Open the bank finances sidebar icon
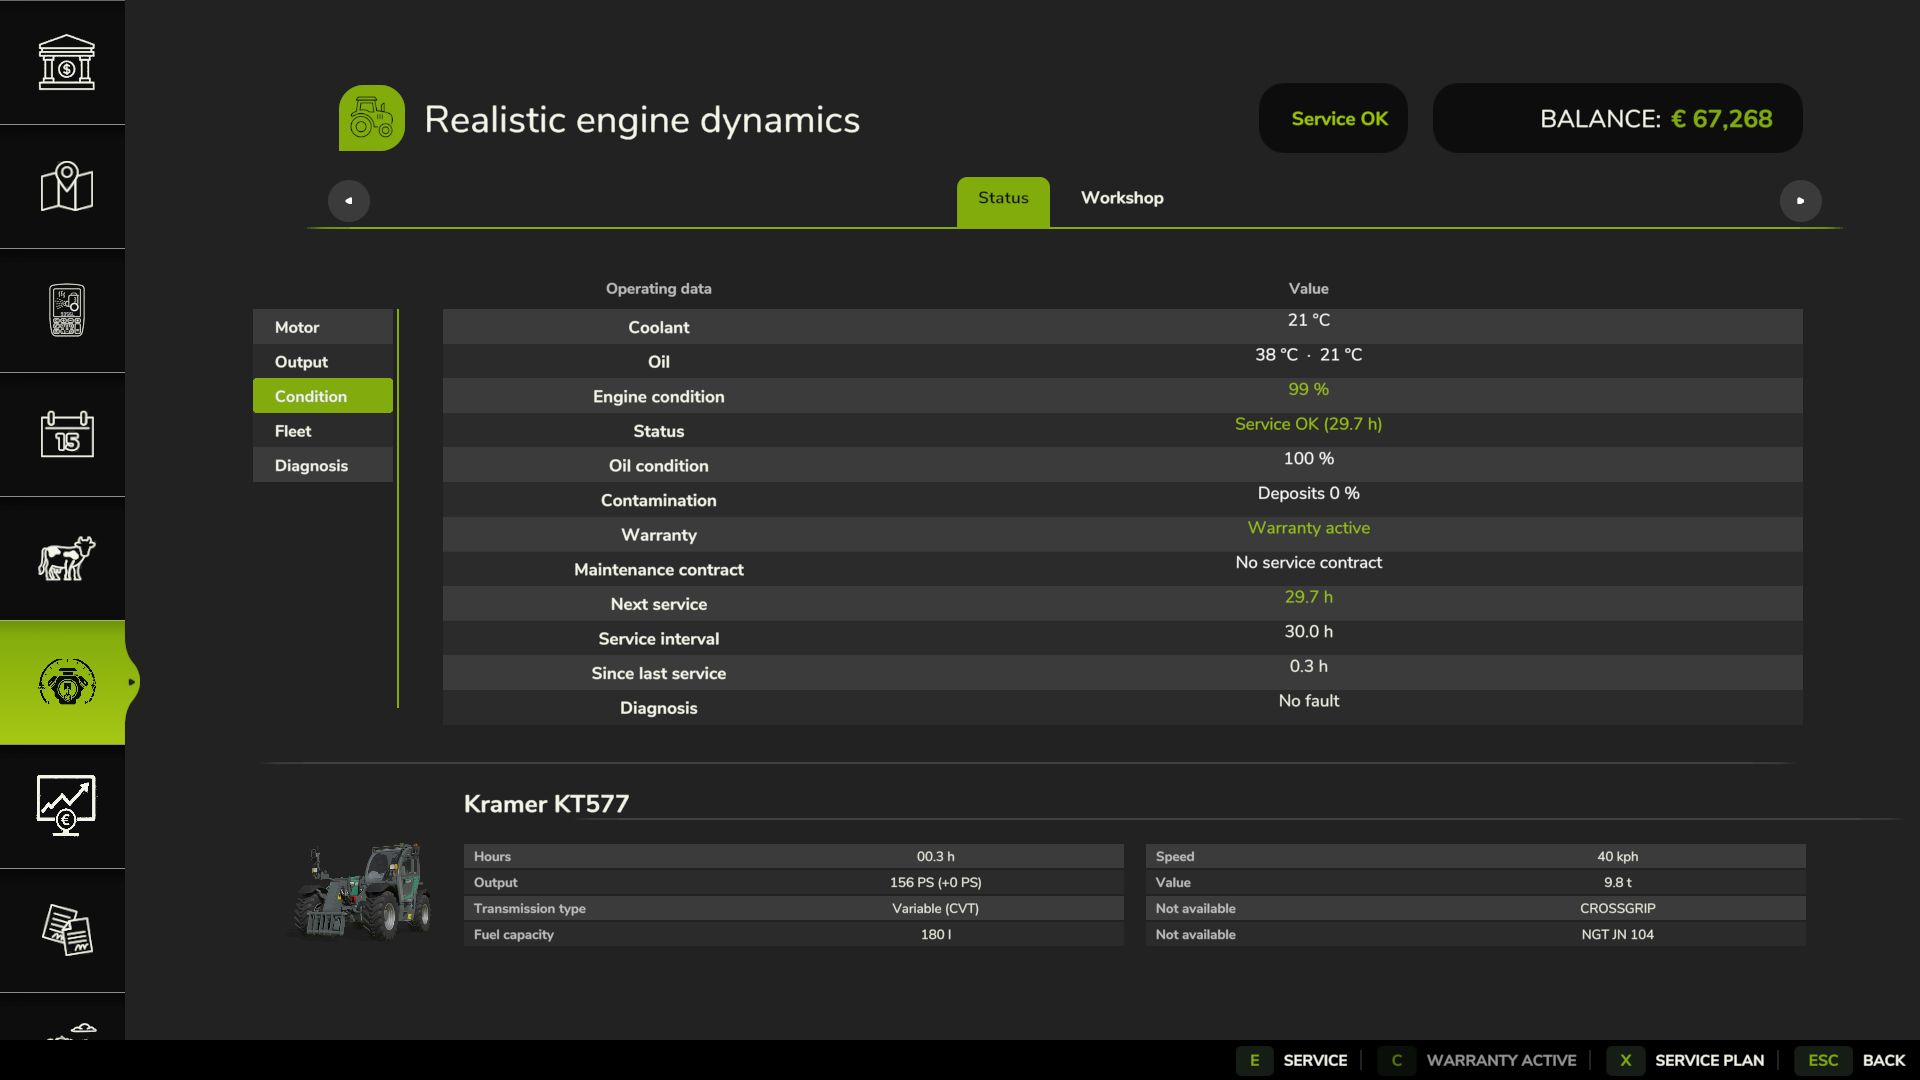This screenshot has height=1080, width=1920. coord(66,62)
